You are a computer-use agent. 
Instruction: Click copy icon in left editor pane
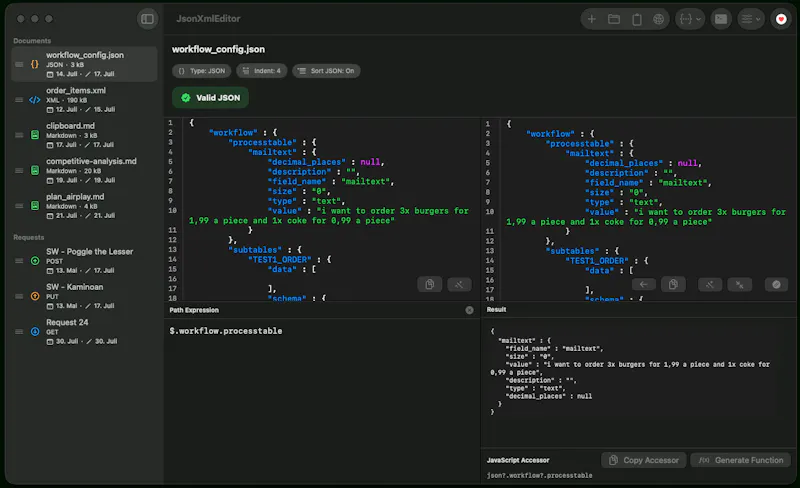(430, 284)
